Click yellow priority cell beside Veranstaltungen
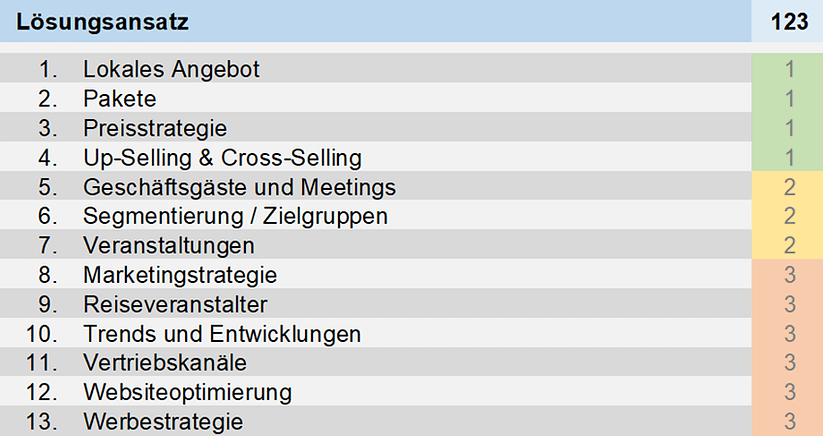The height and width of the screenshot is (436, 823). tap(787, 244)
